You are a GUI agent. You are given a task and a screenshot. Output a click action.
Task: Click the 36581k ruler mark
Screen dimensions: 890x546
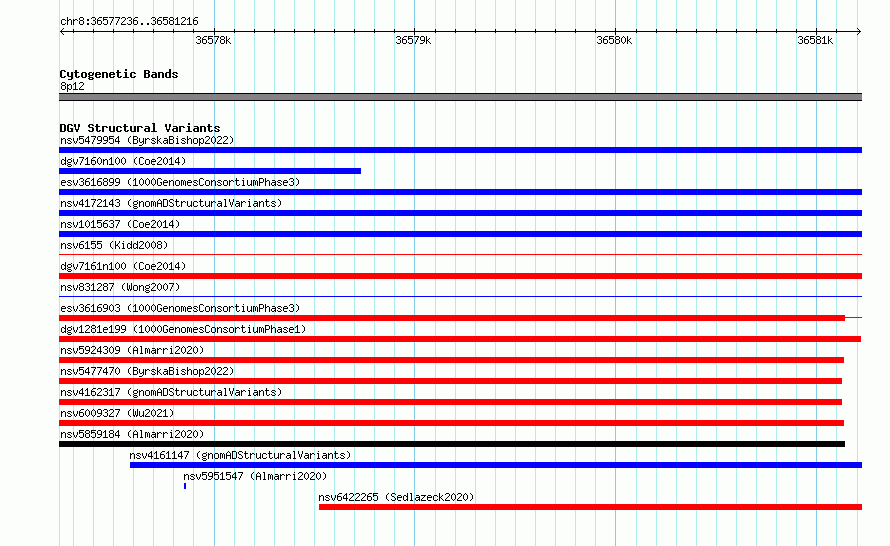(815, 40)
